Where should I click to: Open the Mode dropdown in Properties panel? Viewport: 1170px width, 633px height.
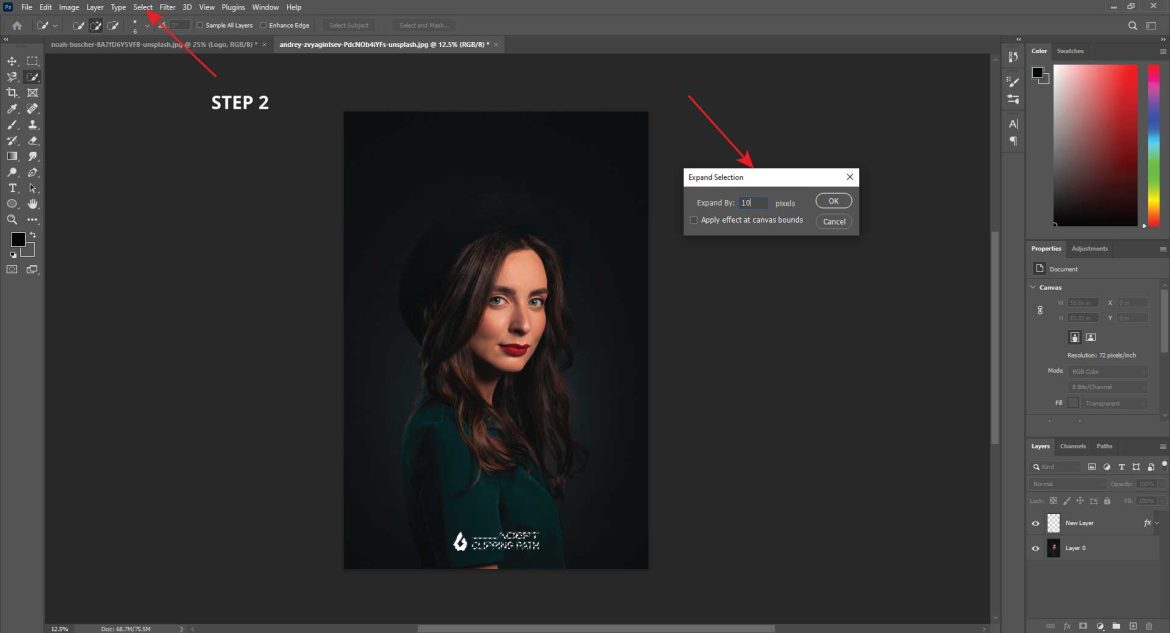click(1110, 370)
